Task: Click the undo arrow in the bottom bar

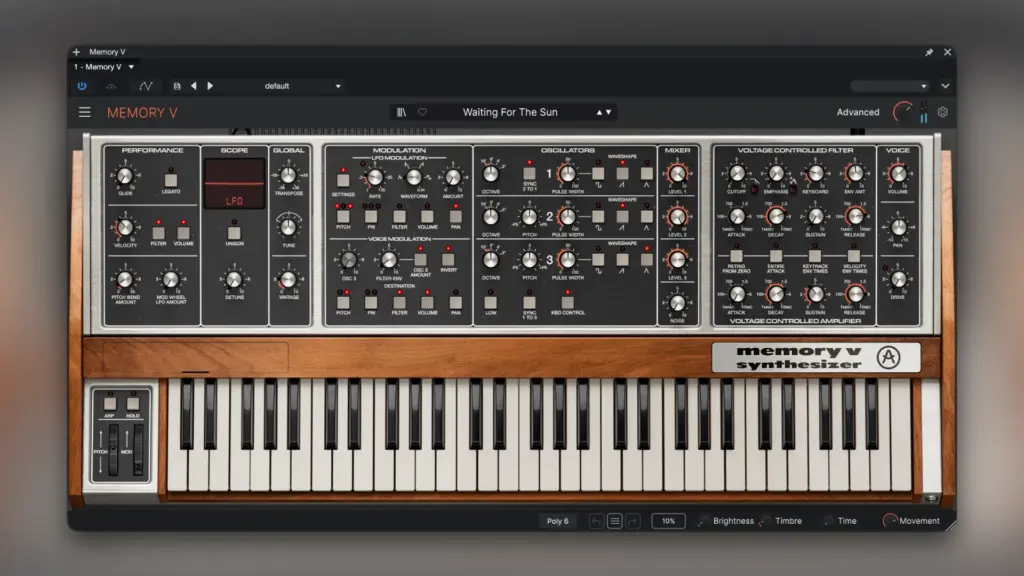Action: click(x=596, y=521)
